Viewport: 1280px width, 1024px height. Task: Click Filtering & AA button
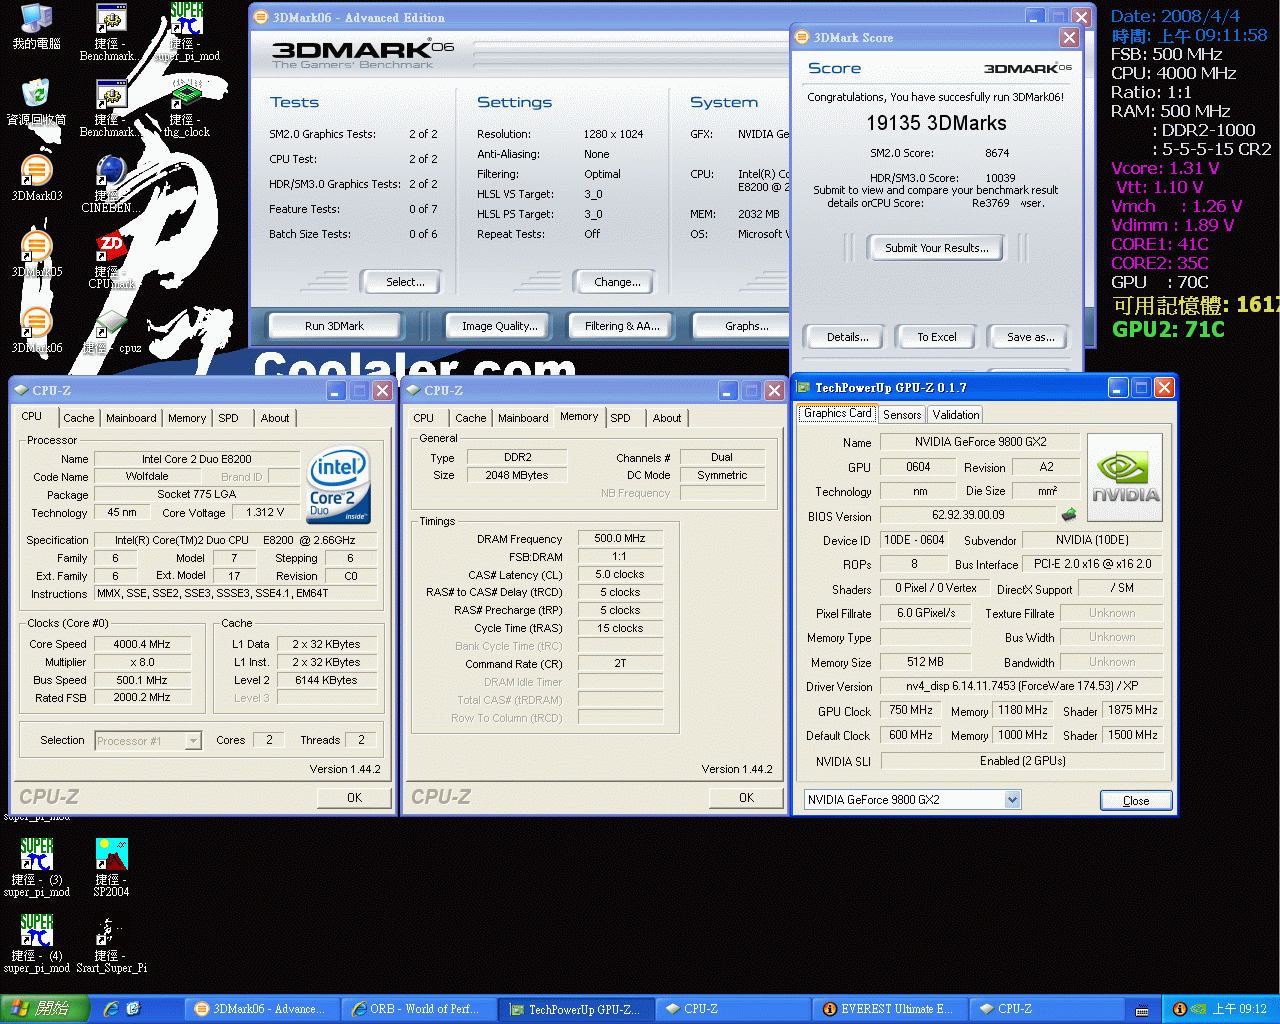tap(622, 326)
